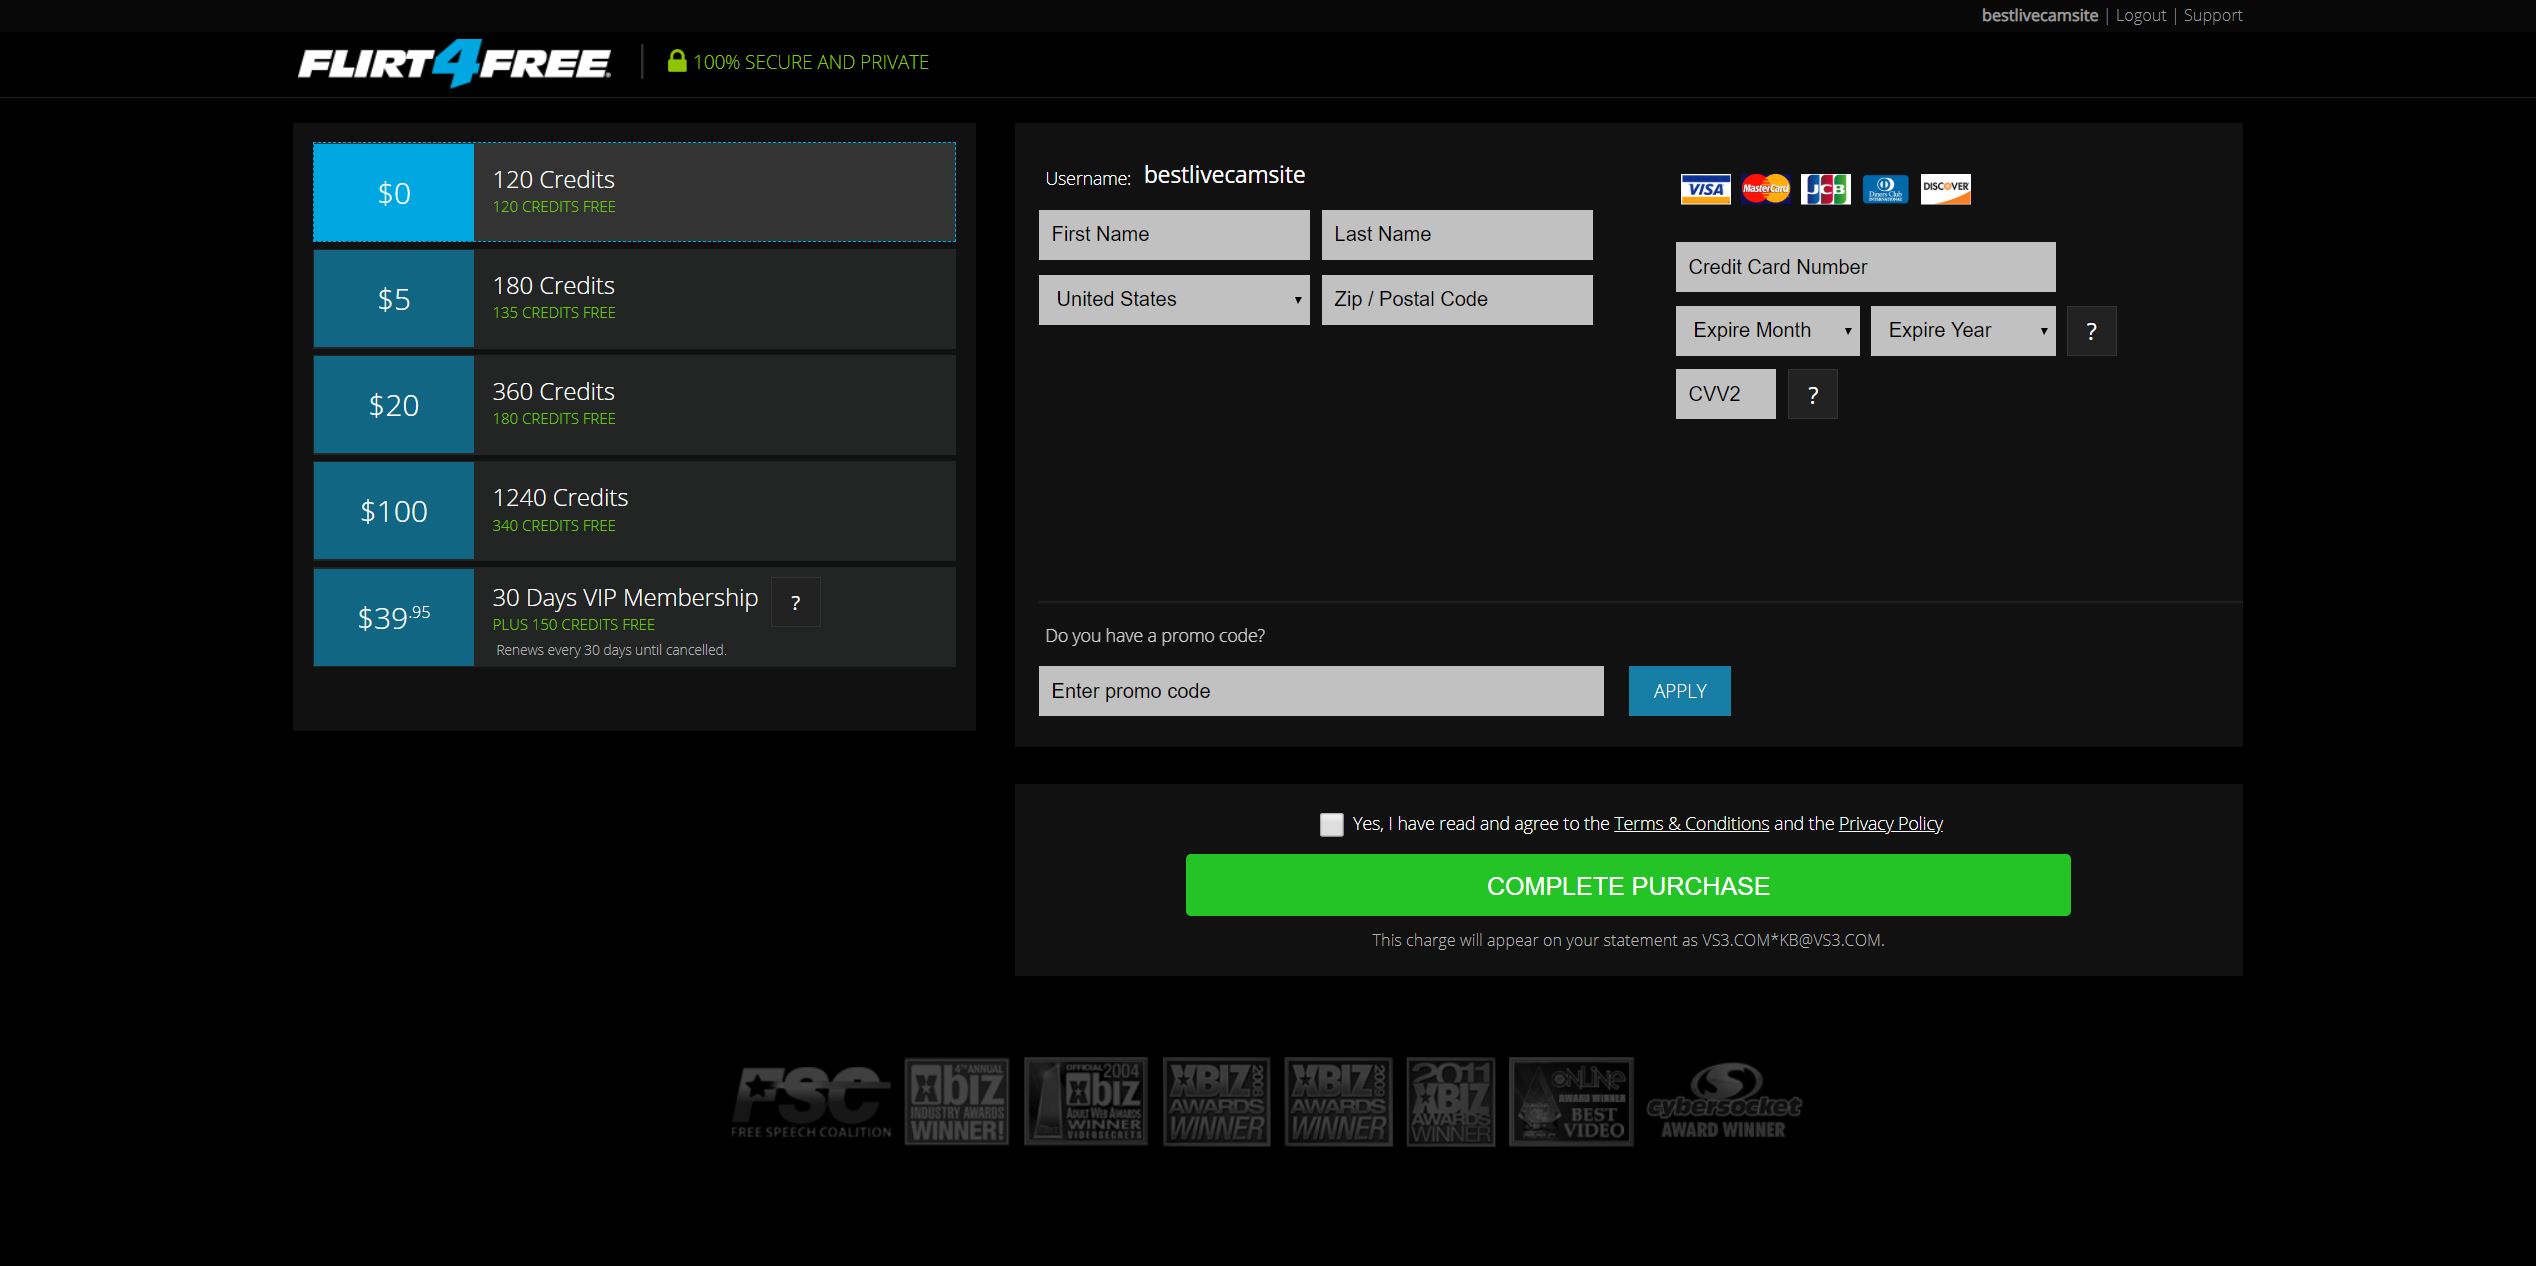
Task: Click the Complete Purchase button
Action: point(1628,885)
